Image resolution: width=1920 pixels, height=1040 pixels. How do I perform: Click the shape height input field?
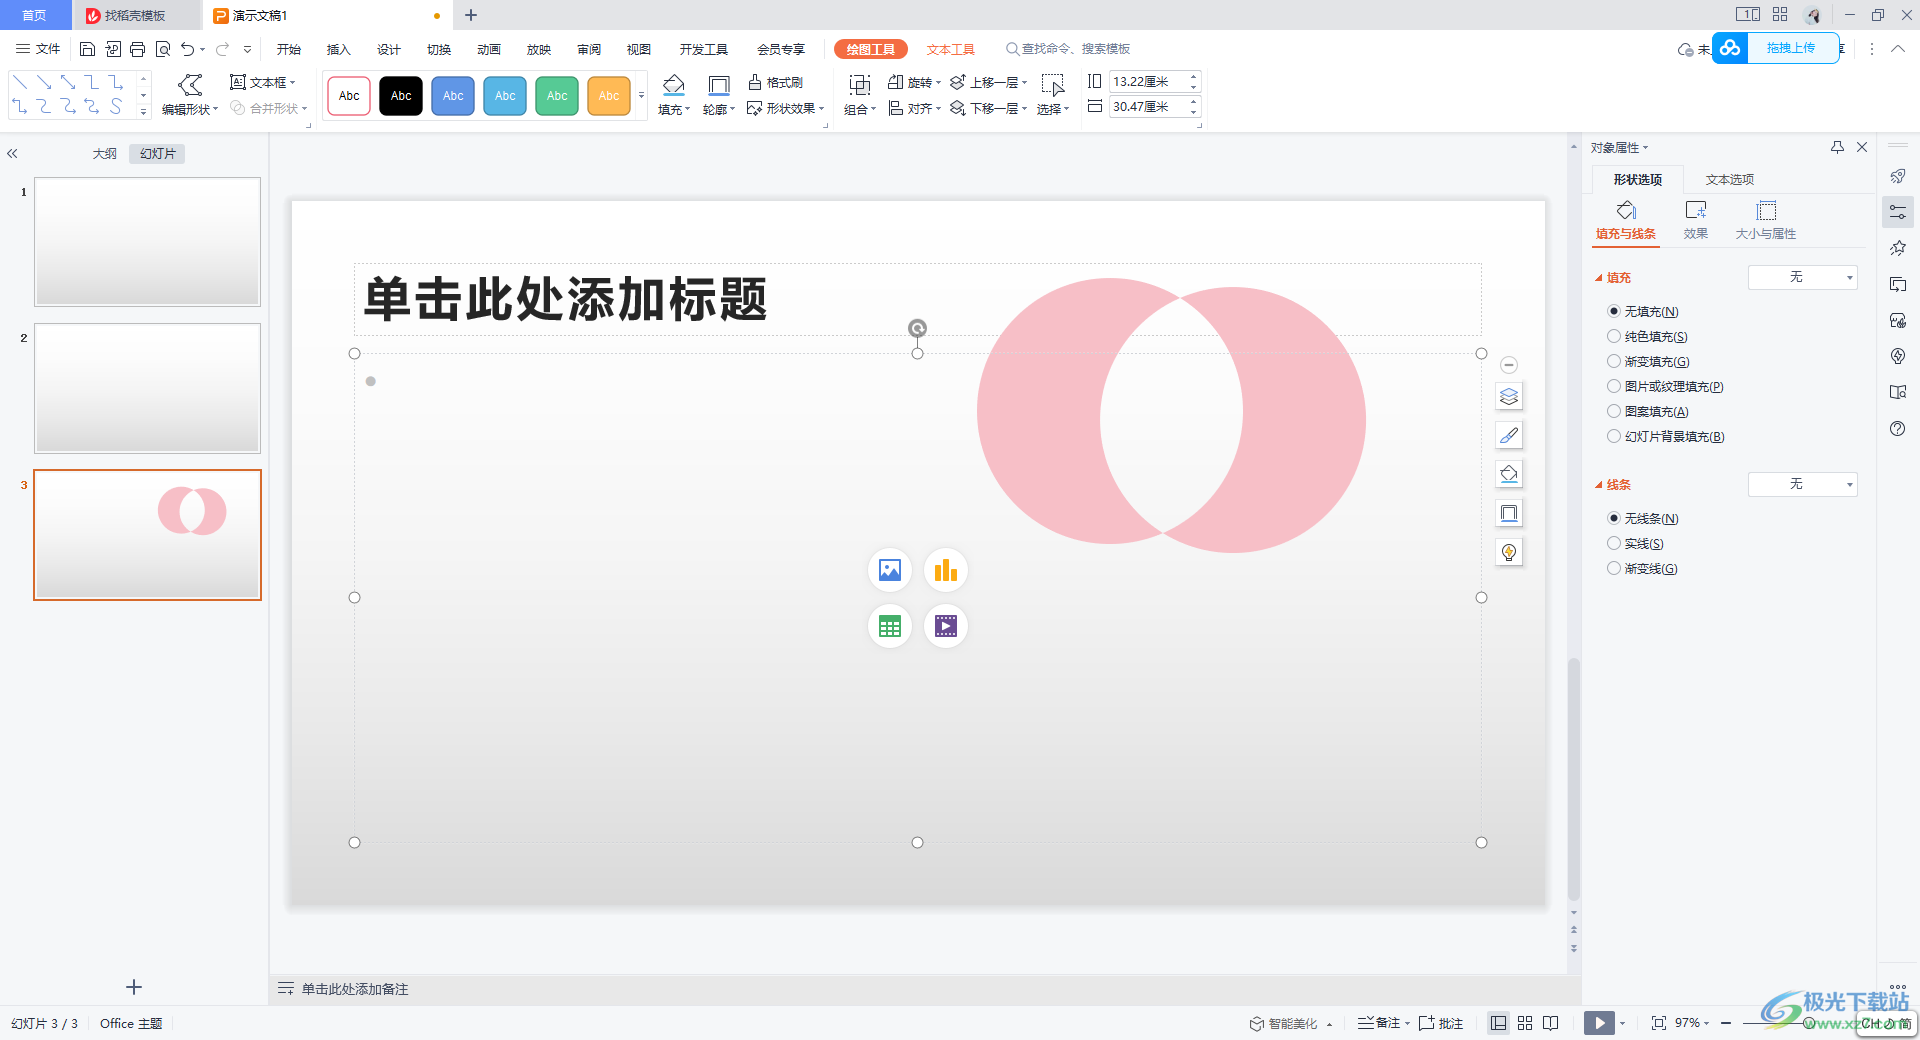1148,82
